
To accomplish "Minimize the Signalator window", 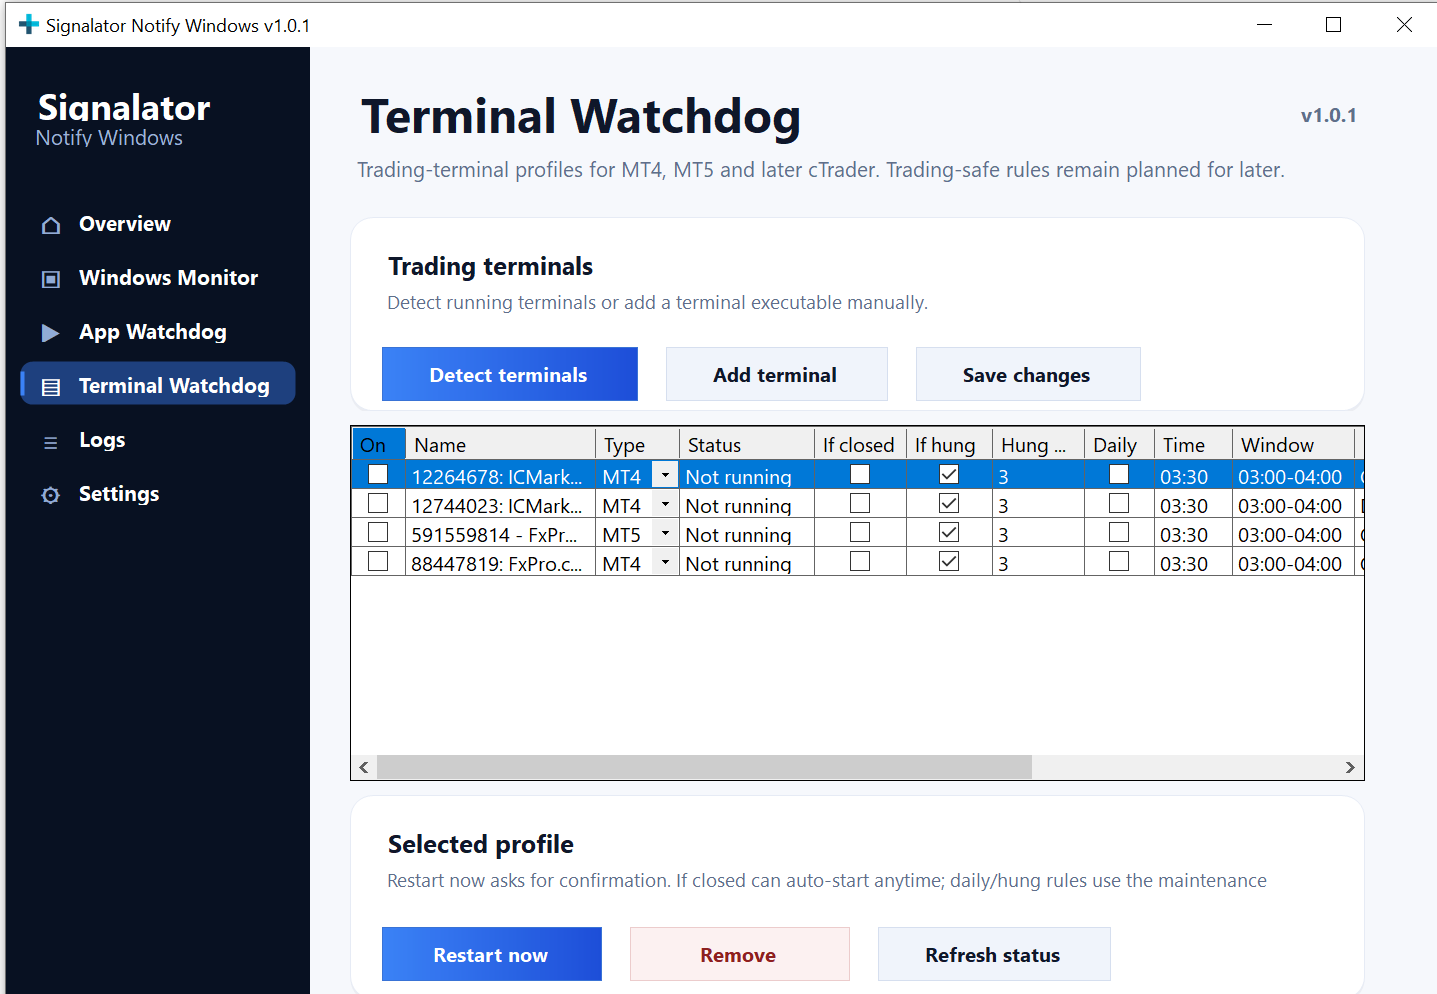I will coord(1264,24).
